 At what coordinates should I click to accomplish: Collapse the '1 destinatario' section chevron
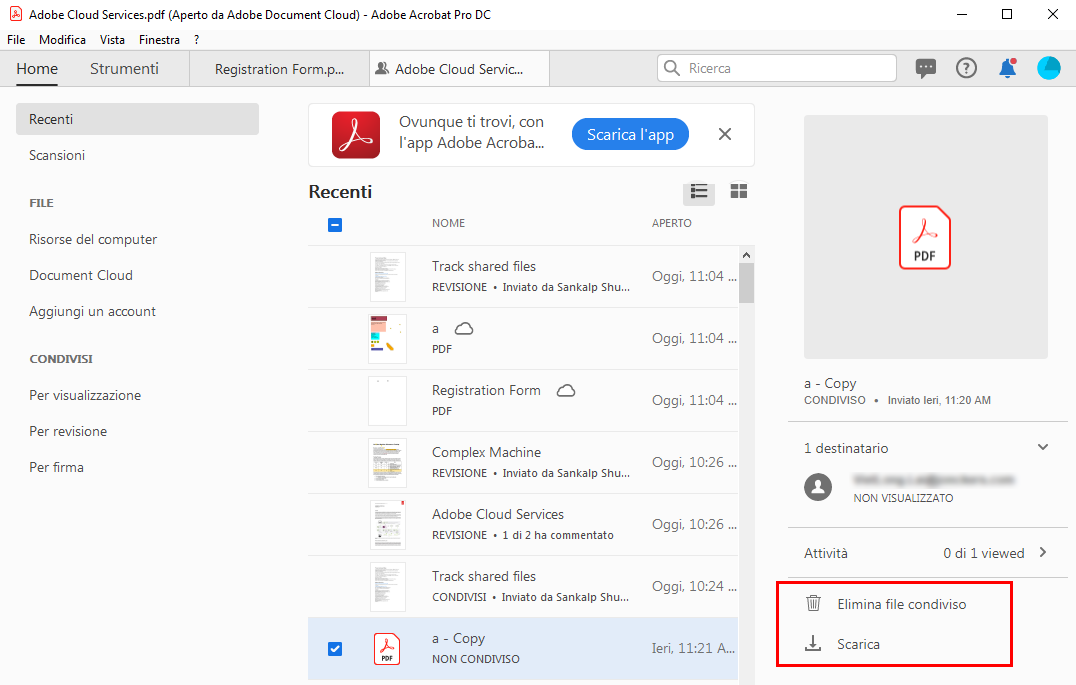click(x=1043, y=447)
